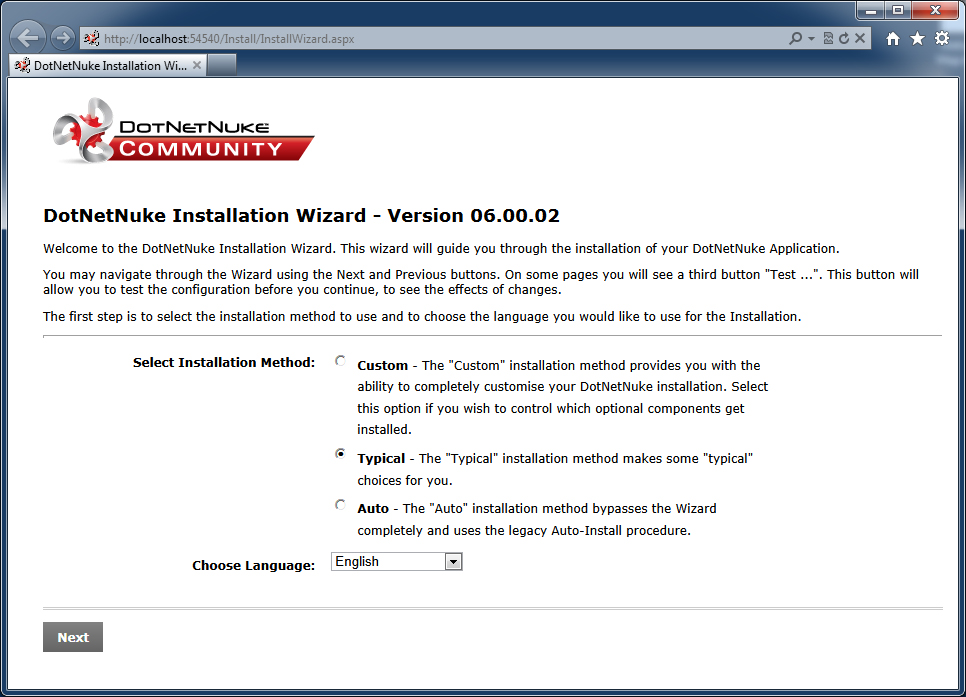
Task: Close the DotNetNuke Installation Wizard tab
Action: (197, 65)
